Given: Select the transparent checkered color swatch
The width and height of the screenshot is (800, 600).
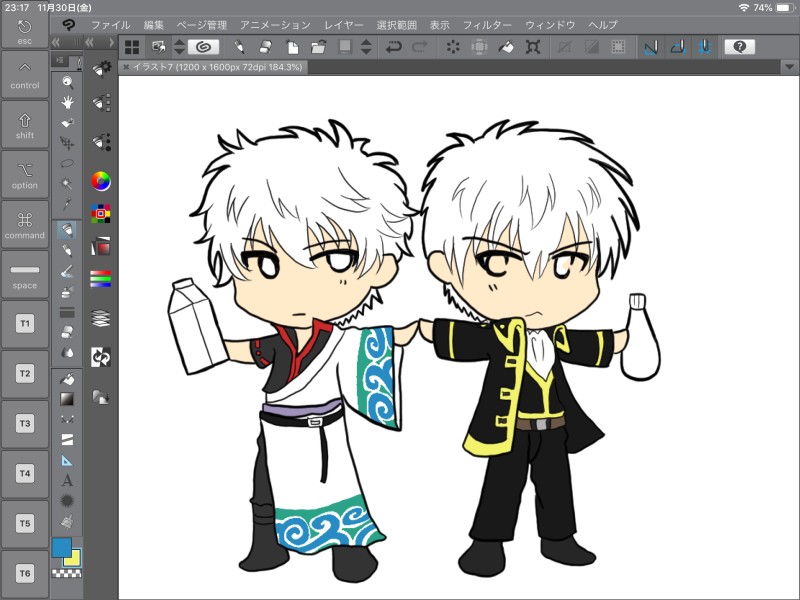Looking at the screenshot, I should tap(67, 574).
